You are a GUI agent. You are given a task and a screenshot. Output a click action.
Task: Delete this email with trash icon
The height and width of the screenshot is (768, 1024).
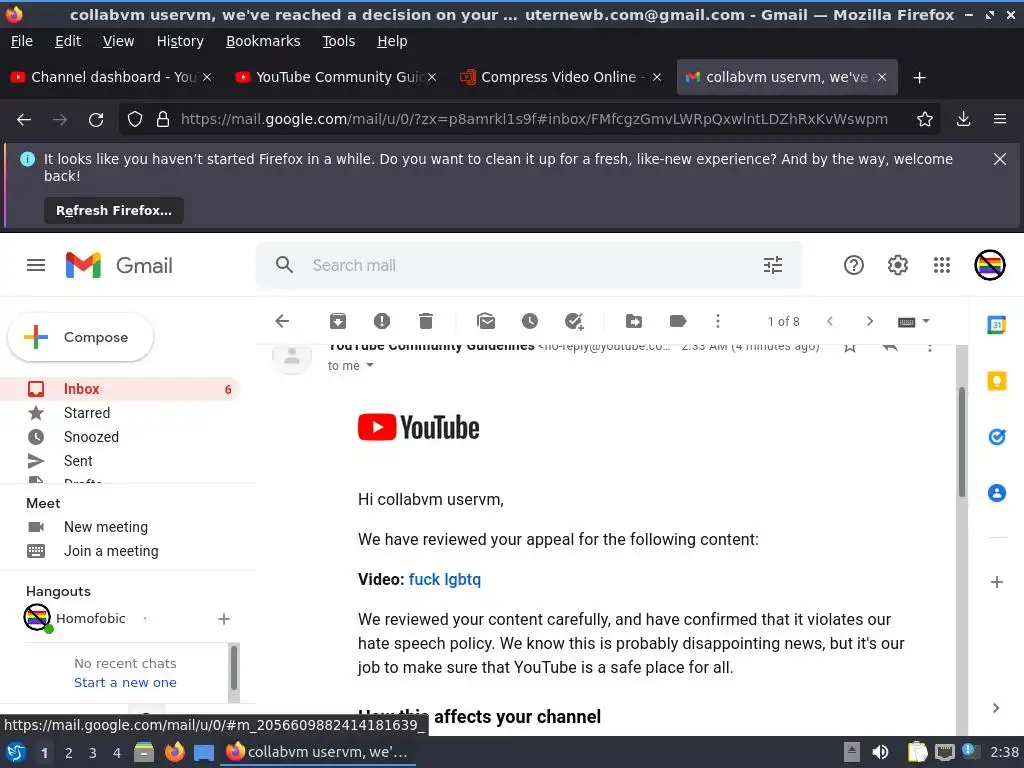[426, 321]
